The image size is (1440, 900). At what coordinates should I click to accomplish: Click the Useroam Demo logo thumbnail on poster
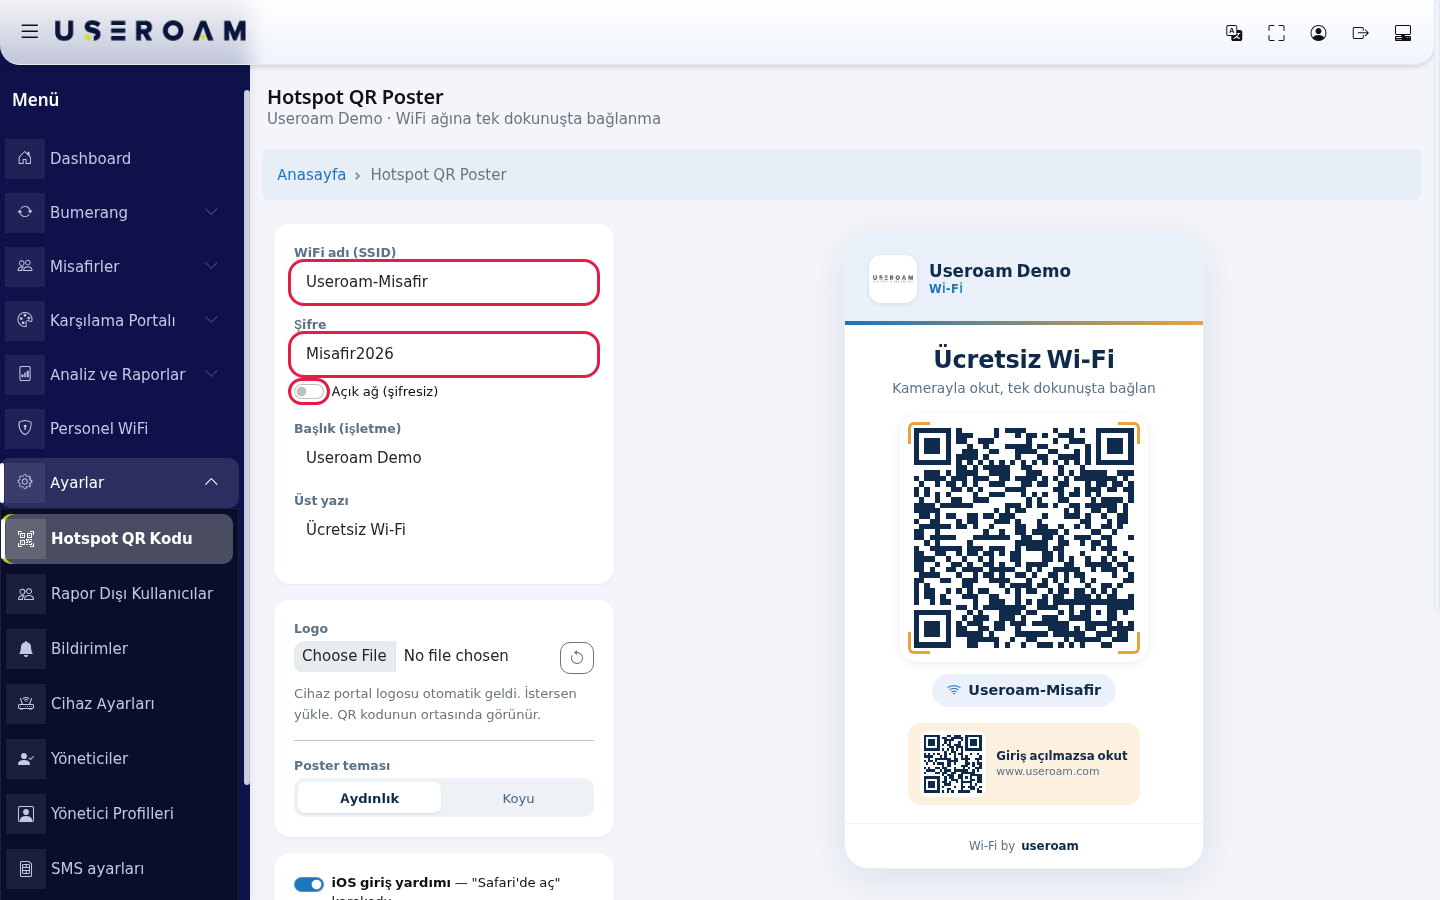pyautogui.click(x=893, y=279)
